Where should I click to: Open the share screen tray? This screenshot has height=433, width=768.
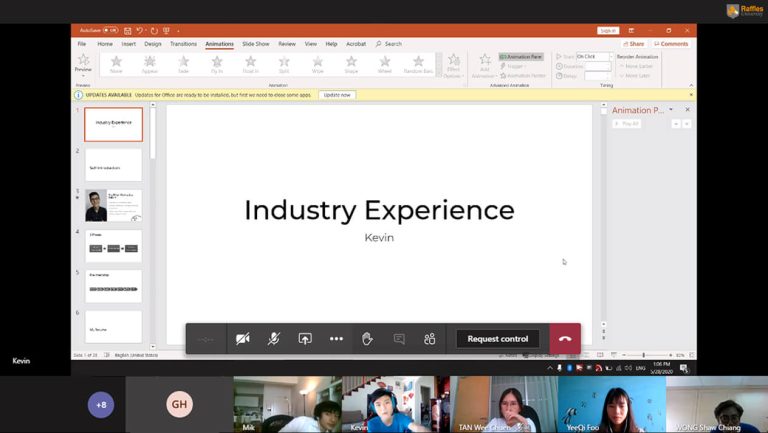pos(305,339)
